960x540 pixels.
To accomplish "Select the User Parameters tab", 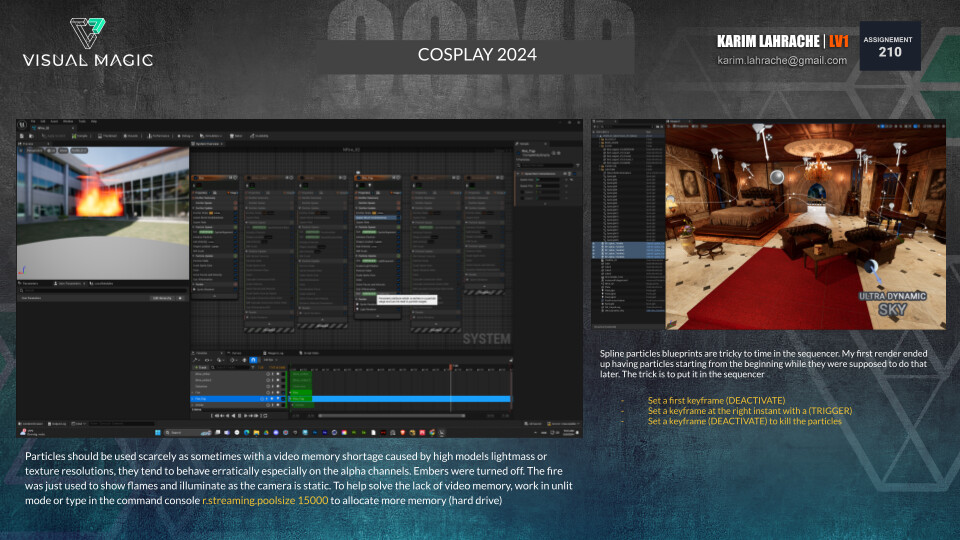I will pos(69,283).
